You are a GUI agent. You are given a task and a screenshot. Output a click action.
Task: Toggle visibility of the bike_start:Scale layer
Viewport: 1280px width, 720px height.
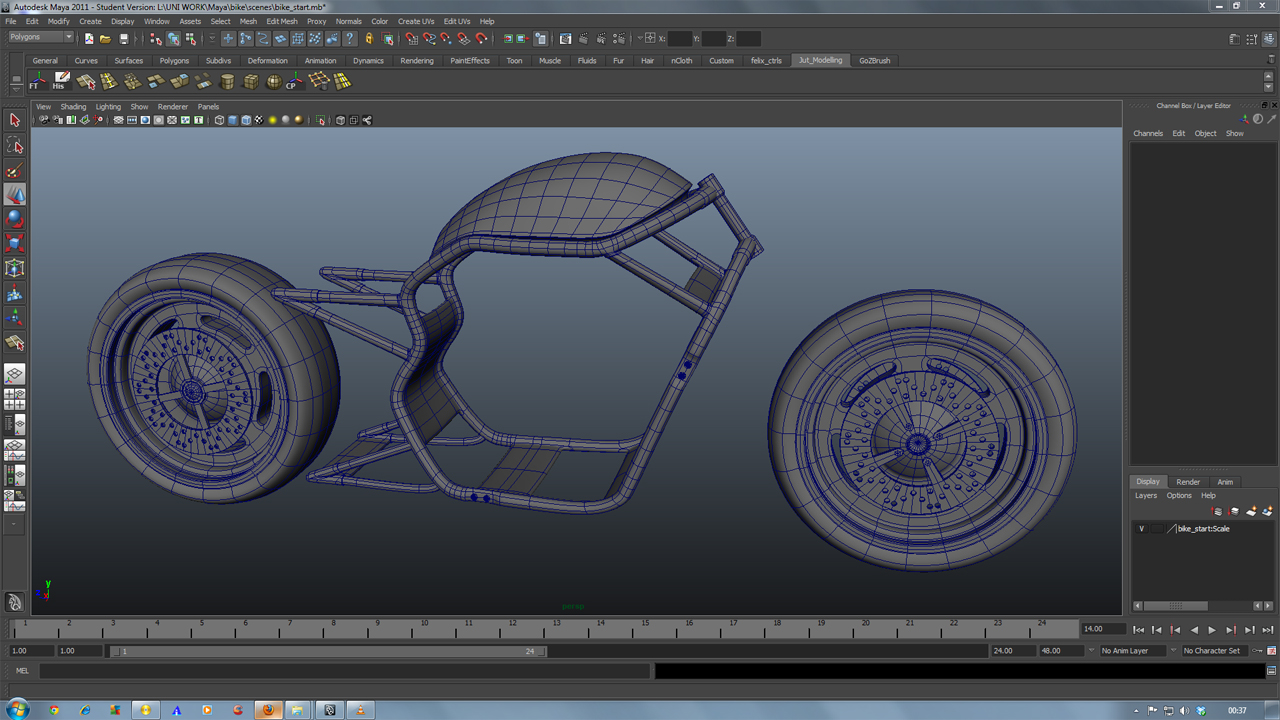(1140, 528)
